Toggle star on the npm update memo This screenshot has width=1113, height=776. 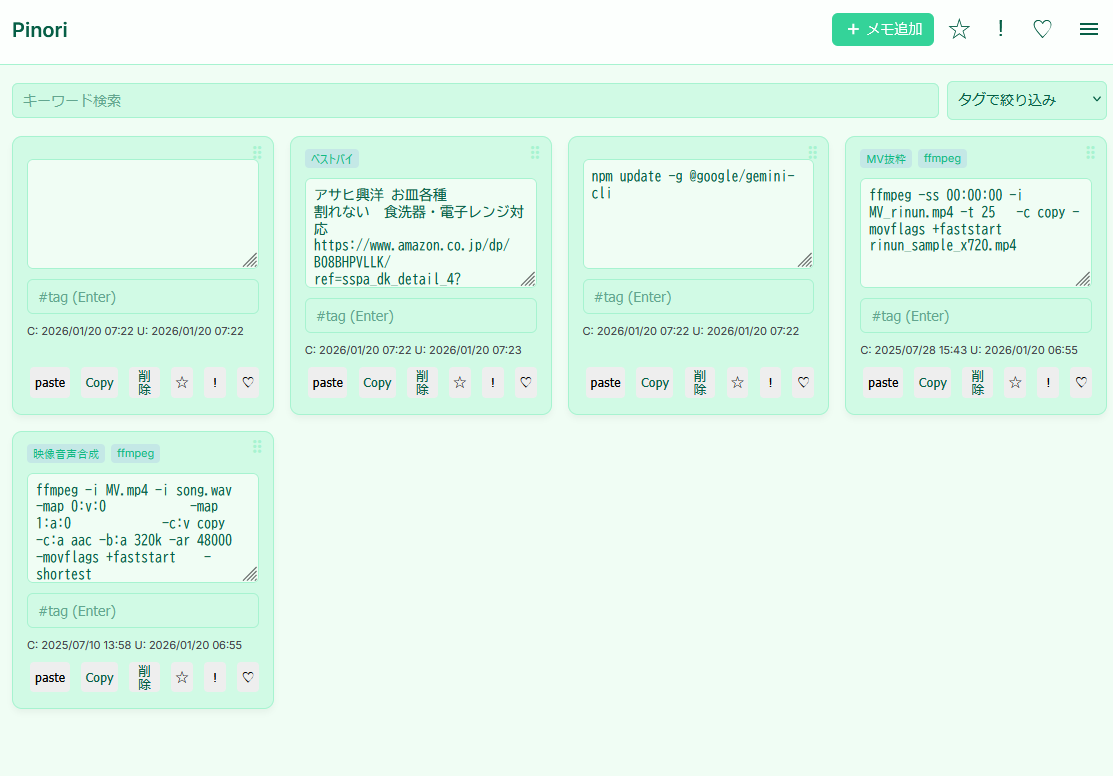pyautogui.click(x=737, y=382)
